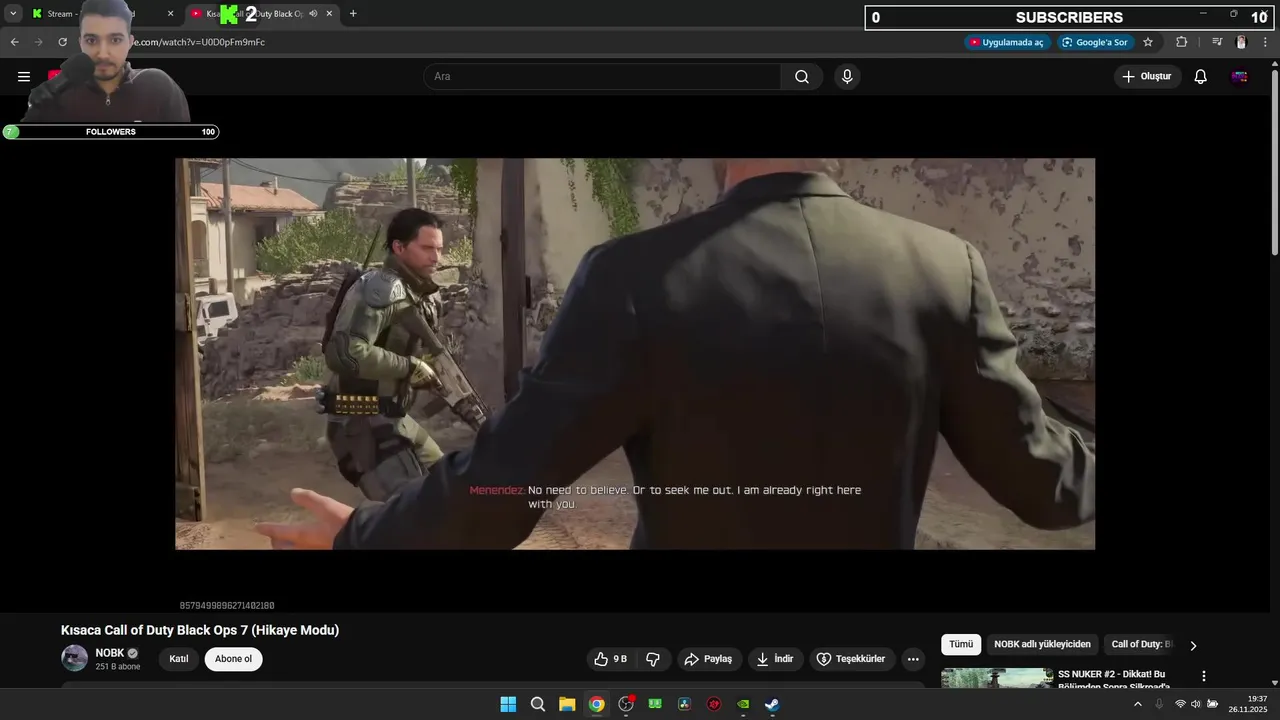Go forward in browser history
The height and width of the screenshot is (720, 1280).
pyautogui.click(x=39, y=42)
